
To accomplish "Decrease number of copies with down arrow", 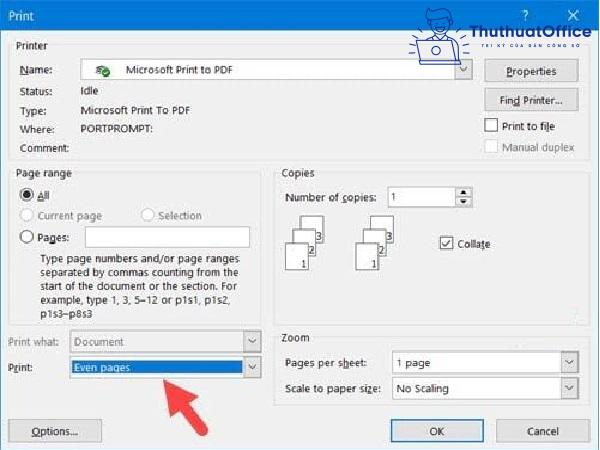I will [463, 202].
